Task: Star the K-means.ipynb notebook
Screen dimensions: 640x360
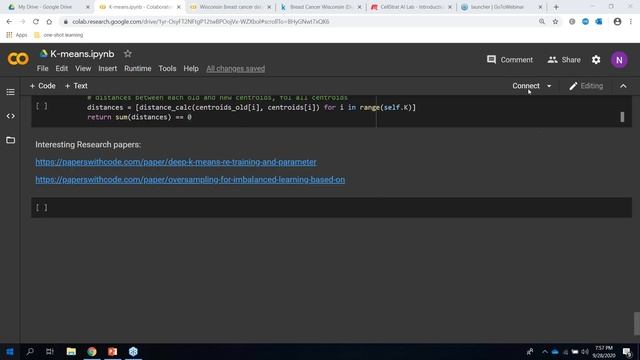Action: pyautogui.click(x=128, y=54)
